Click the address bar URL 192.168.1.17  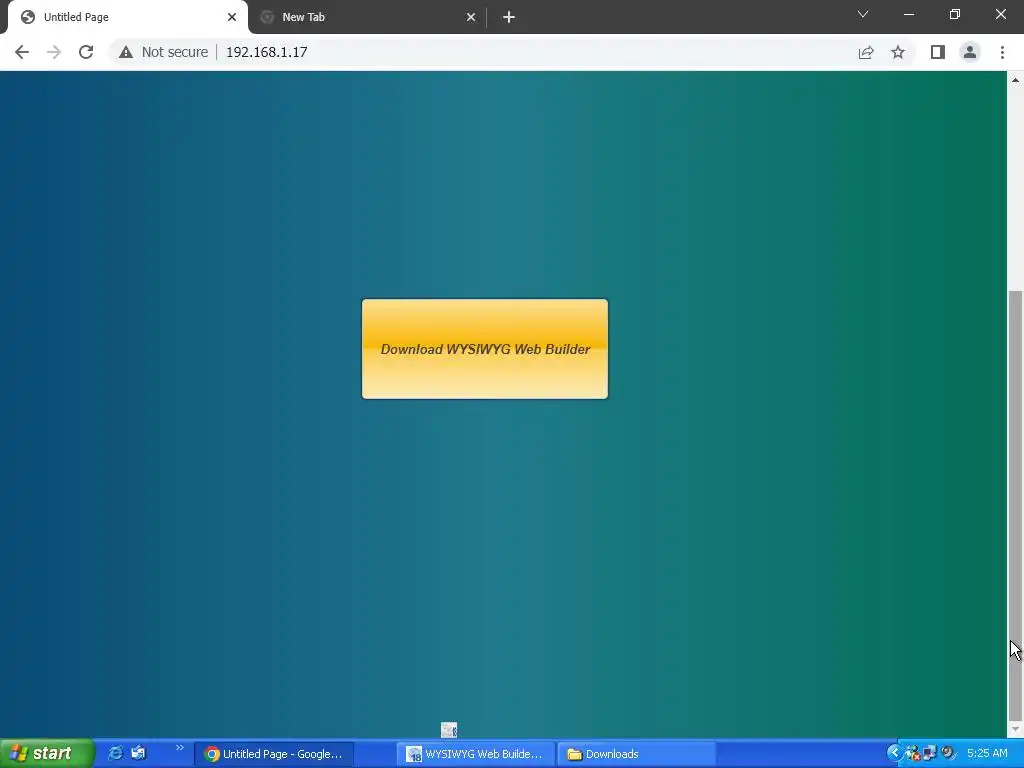click(x=266, y=52)
